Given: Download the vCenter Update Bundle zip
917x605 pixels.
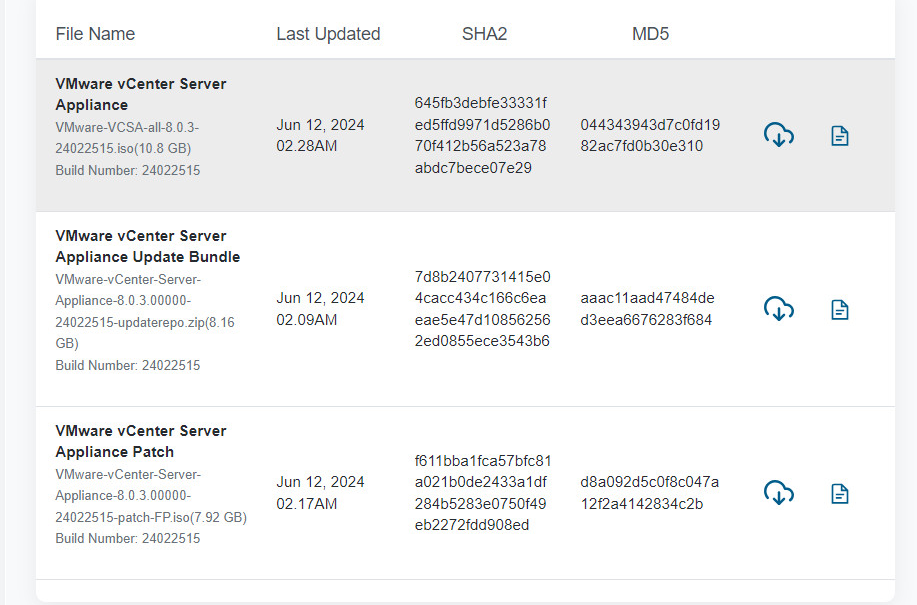Looking at the screenshot, I should click(x=778, y=309).
